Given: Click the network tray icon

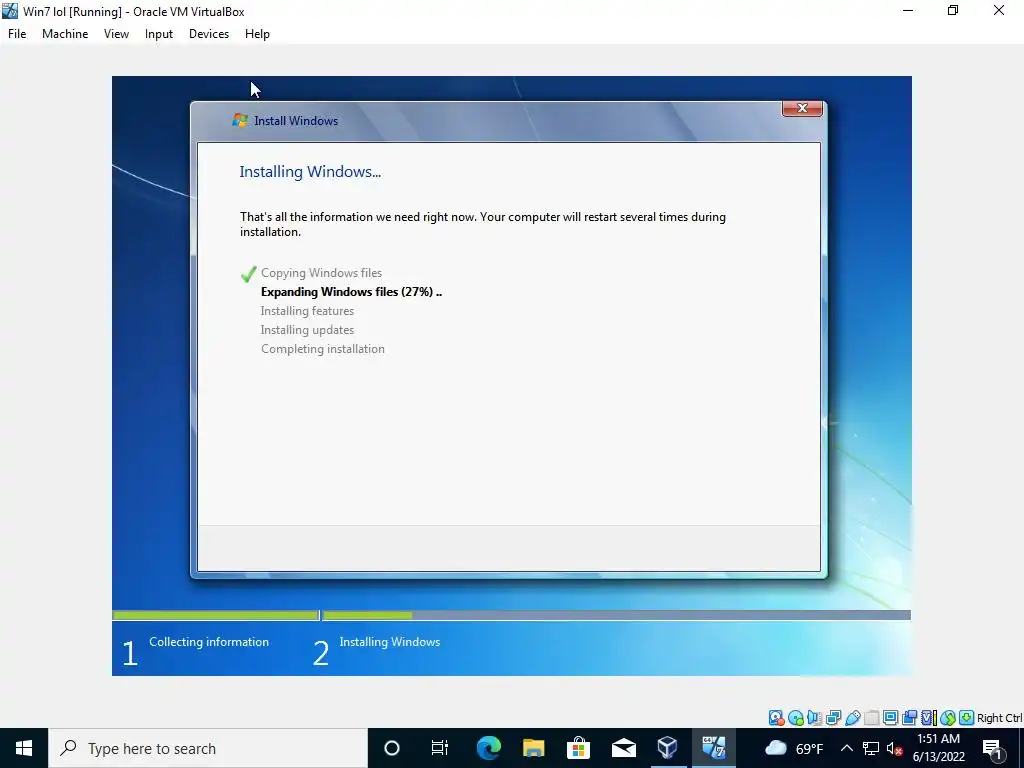Looking at the screenshot, I should [x=871, y=748].
